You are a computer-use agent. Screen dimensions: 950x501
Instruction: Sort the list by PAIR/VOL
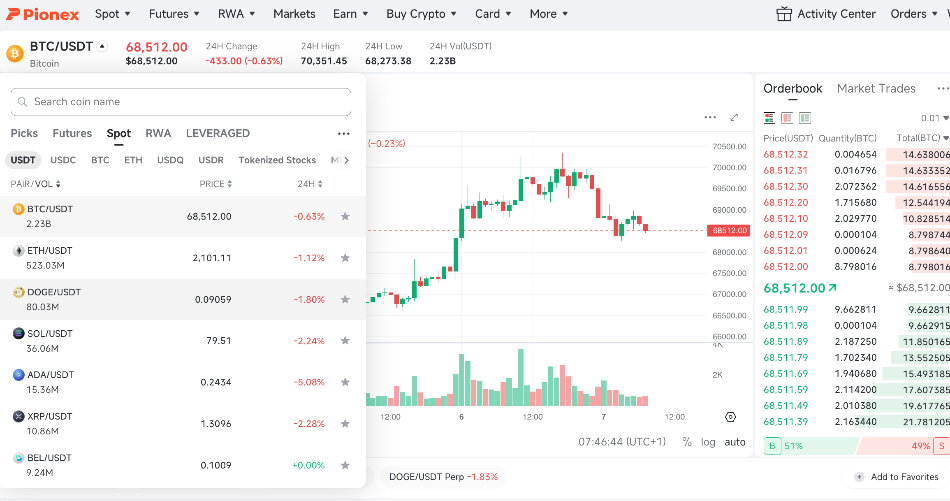[x=36, y=184]
